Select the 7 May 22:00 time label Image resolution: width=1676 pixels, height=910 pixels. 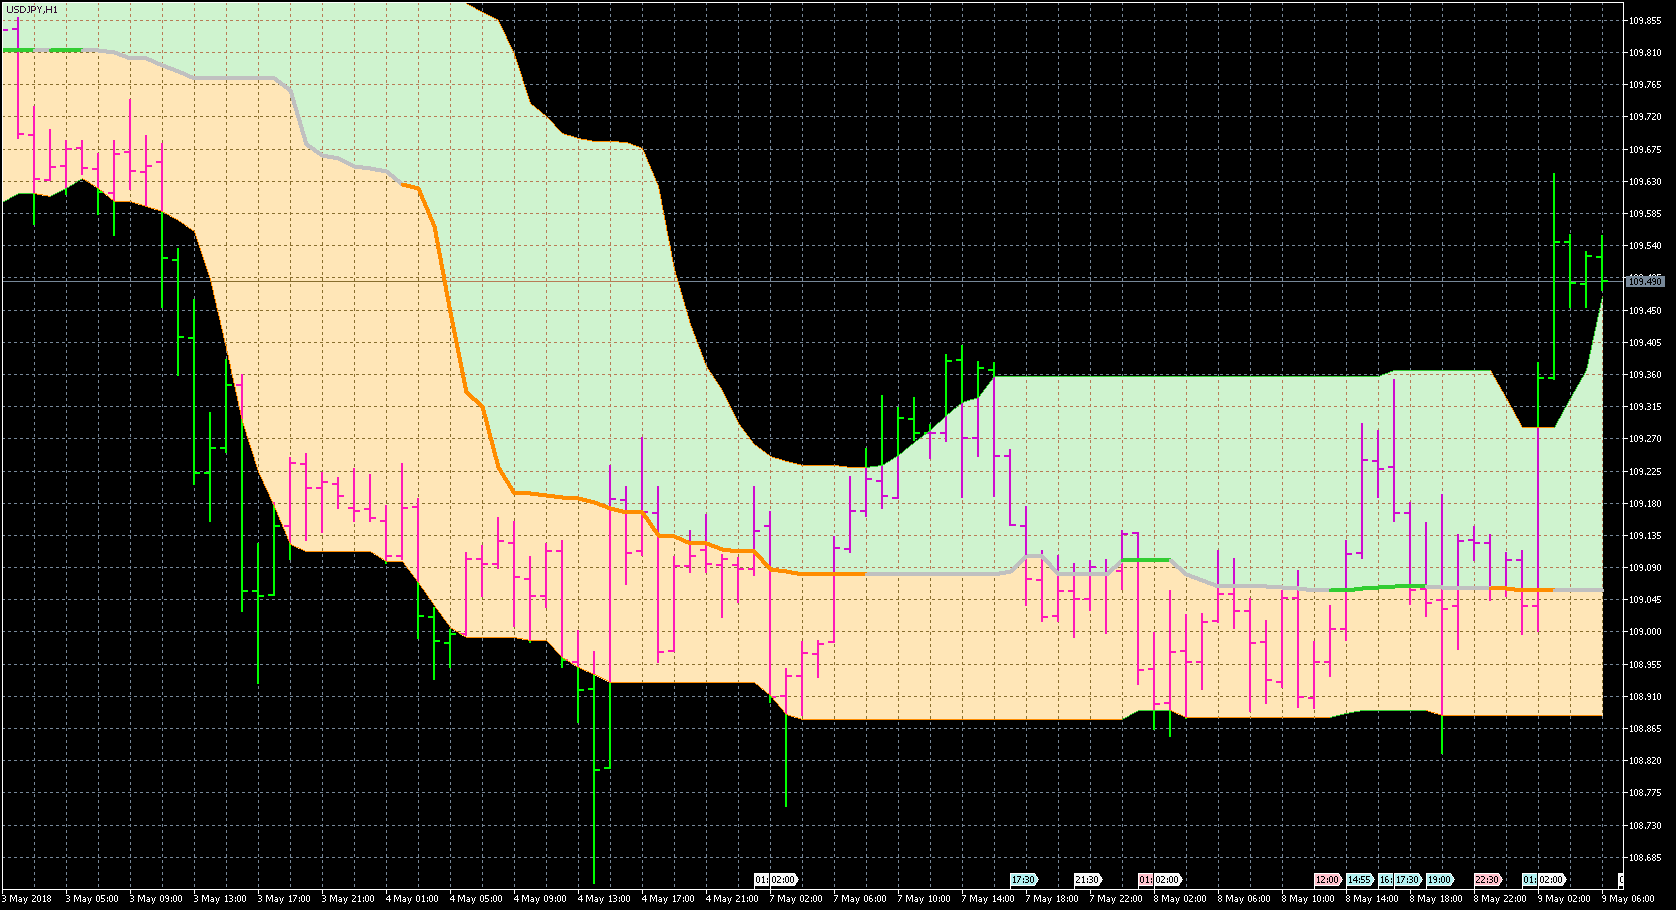[1116, 899]
